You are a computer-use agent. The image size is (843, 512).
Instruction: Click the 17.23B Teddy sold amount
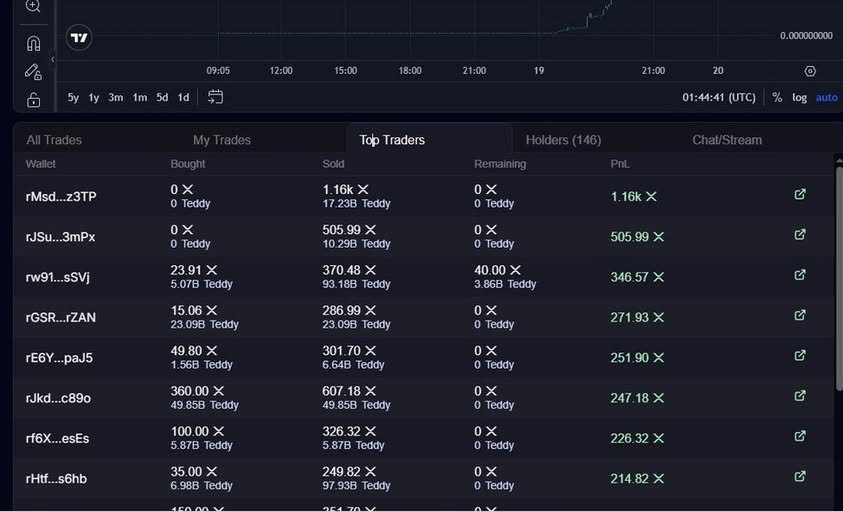click(356, 204)
